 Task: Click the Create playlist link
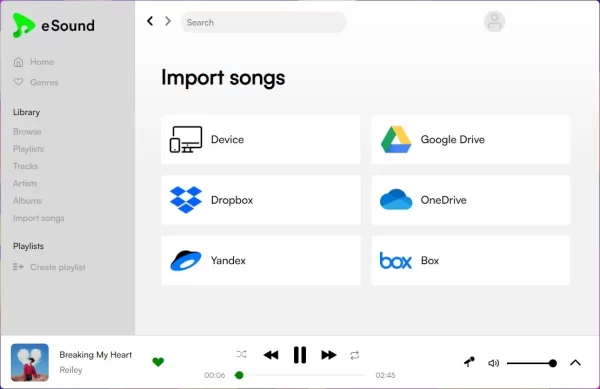tap(58, 267)
